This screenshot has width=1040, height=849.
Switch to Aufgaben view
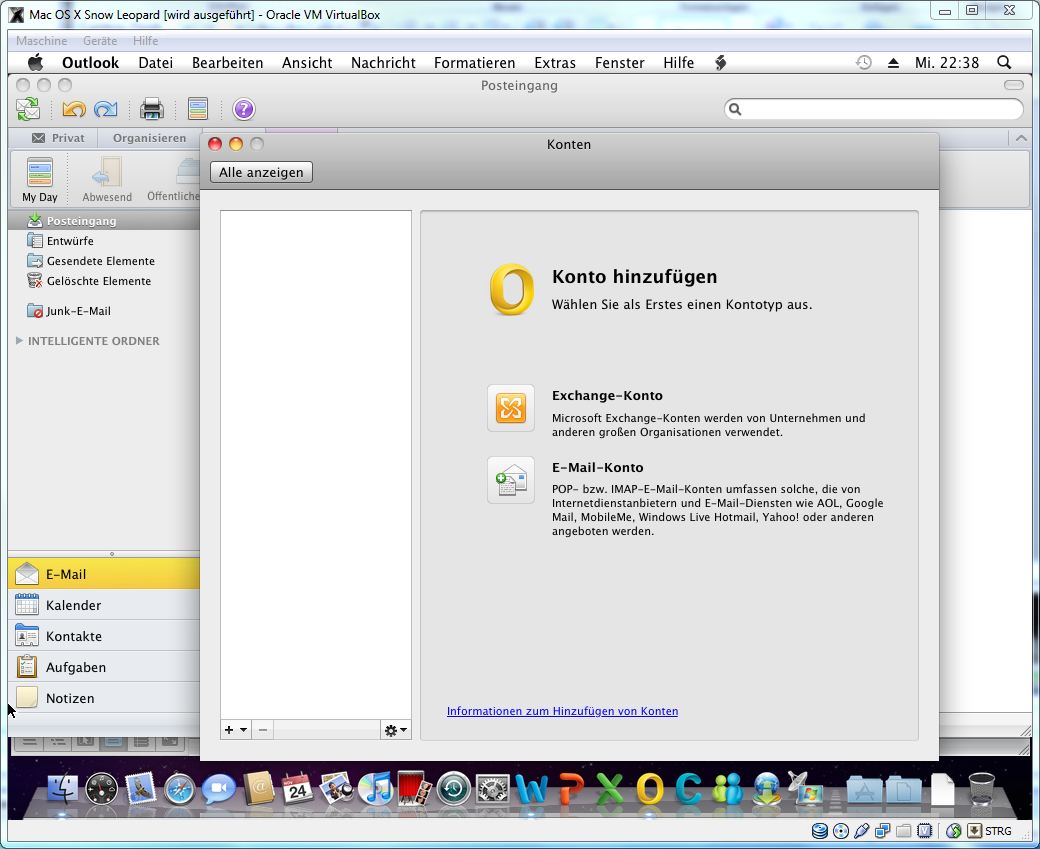(104, 667)
